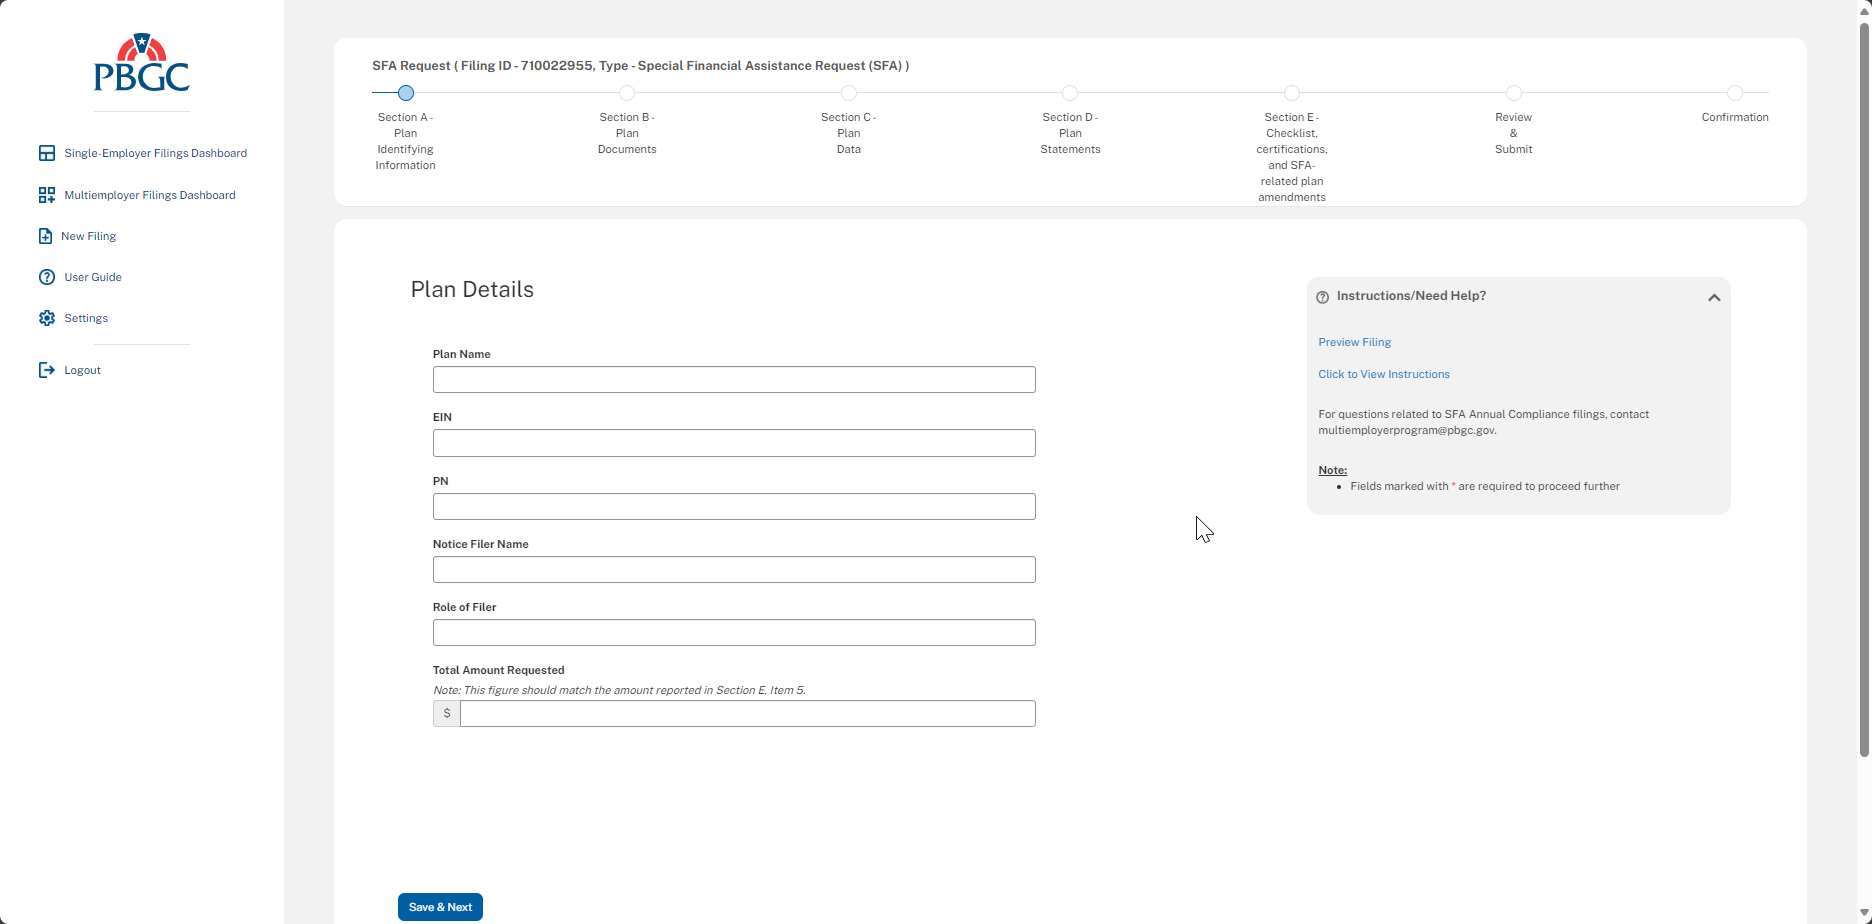Go to Section C Plan Data step
The width and height of the screenshot is (1872, 924).
point(848,93)
